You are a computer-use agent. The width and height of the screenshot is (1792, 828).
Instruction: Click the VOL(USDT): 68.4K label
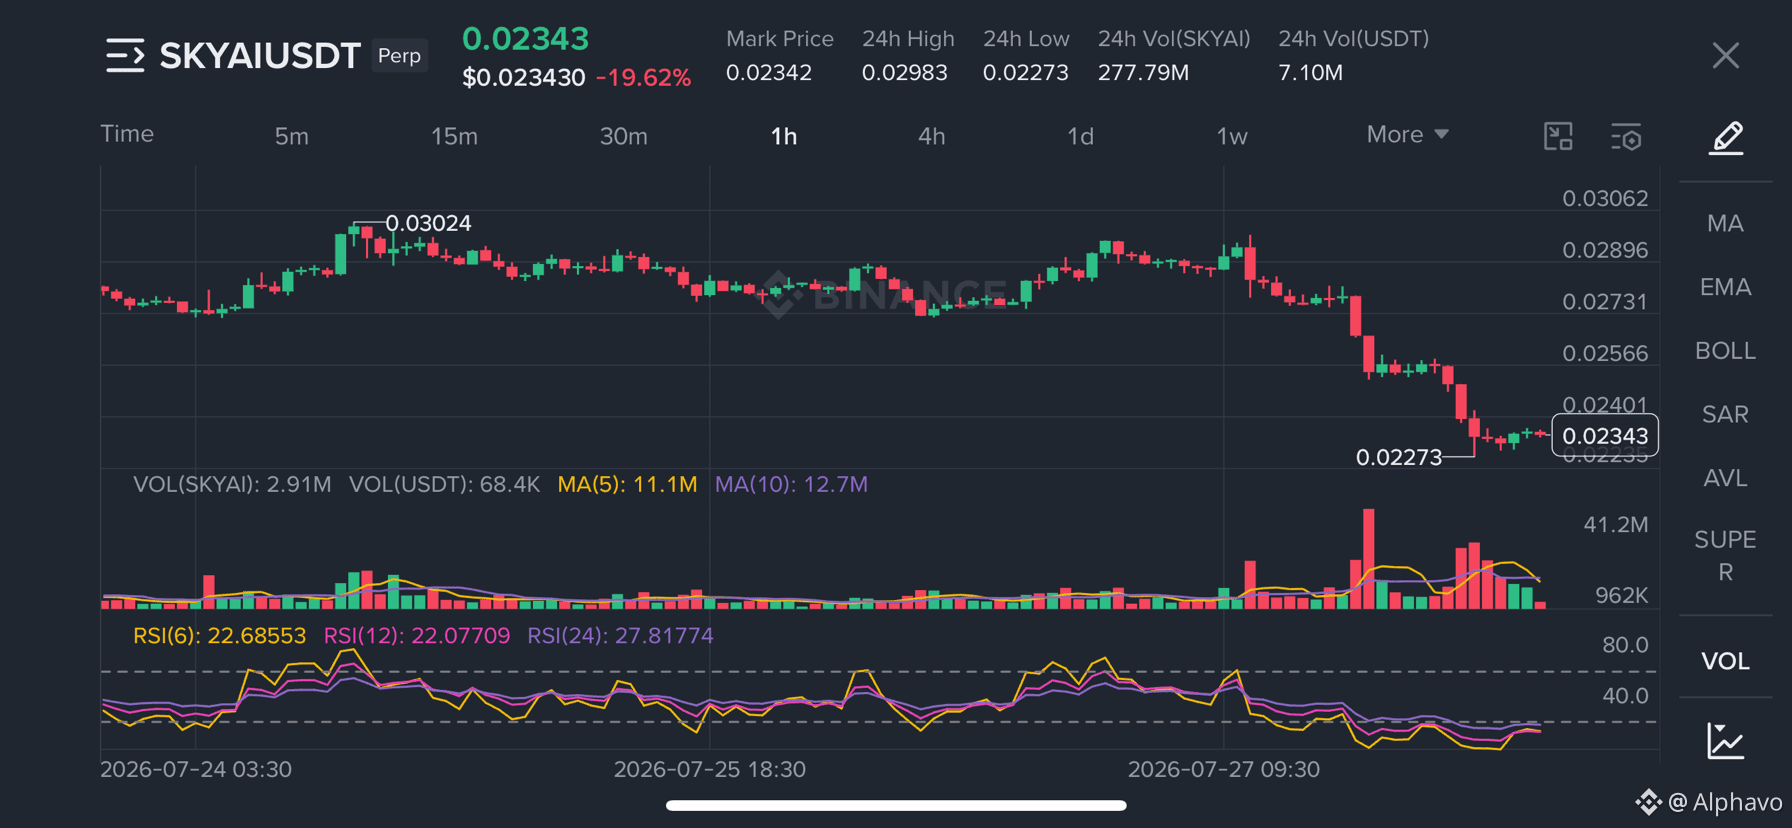[444, 484]
